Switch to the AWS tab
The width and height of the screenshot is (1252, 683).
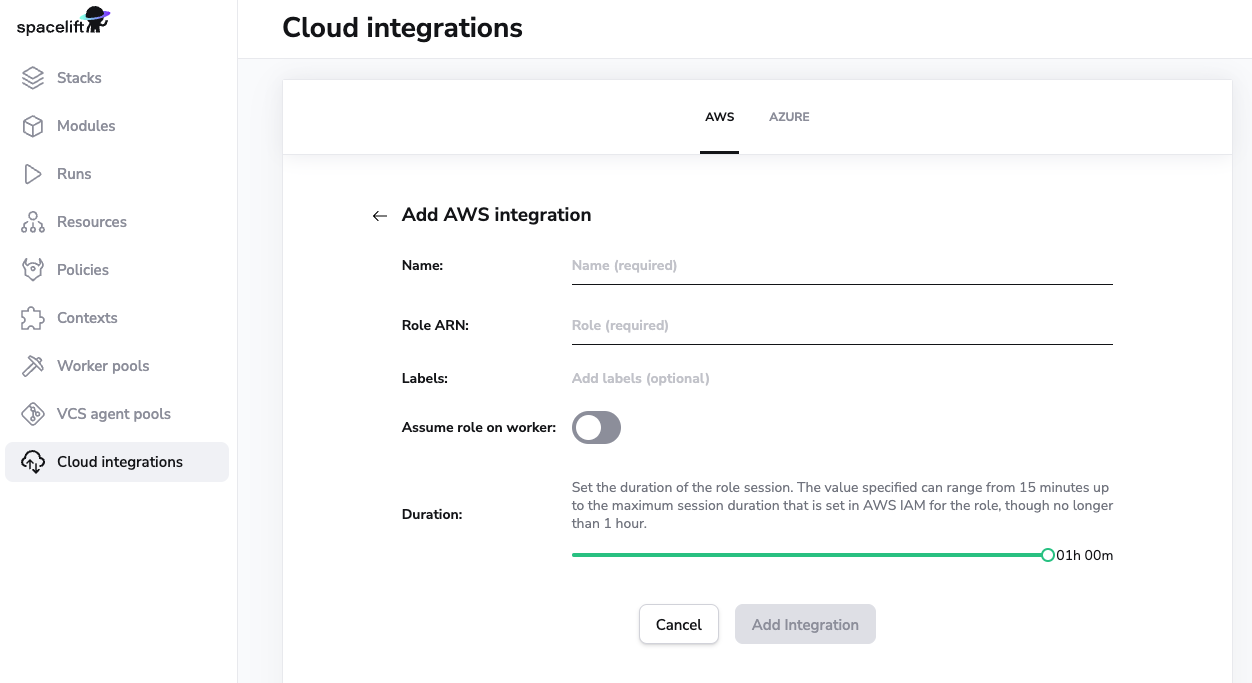coord(719,117)
